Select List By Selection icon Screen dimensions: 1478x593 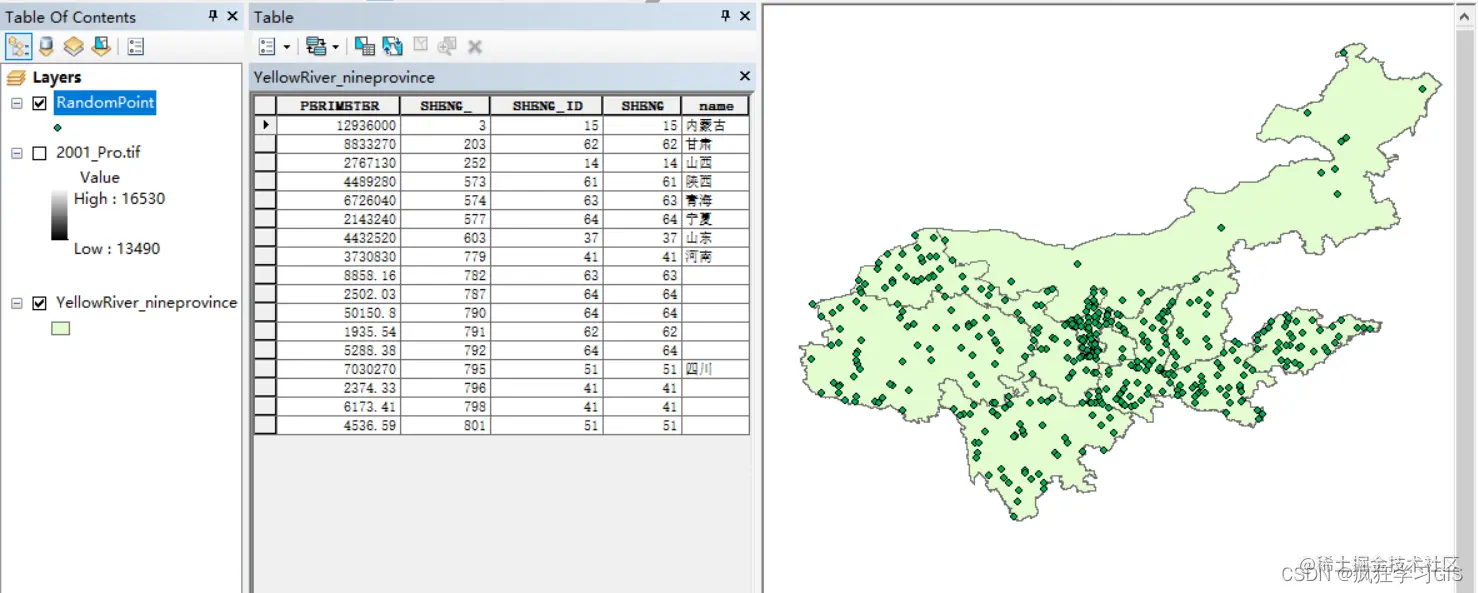[x=101, y=46]
